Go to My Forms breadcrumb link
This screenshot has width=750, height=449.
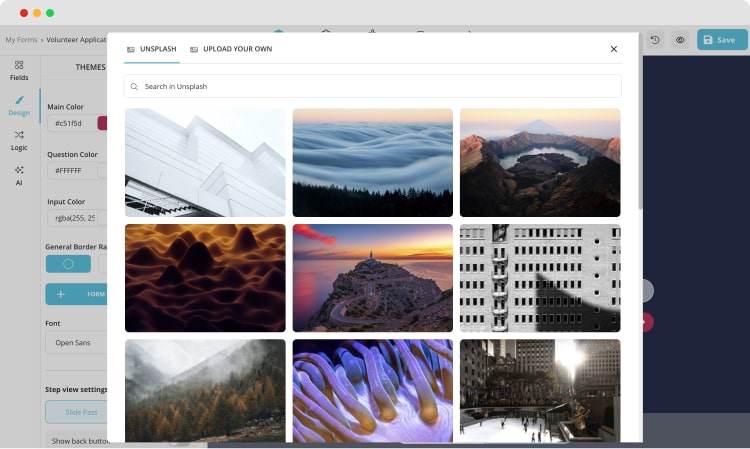[x=23, y=40]
